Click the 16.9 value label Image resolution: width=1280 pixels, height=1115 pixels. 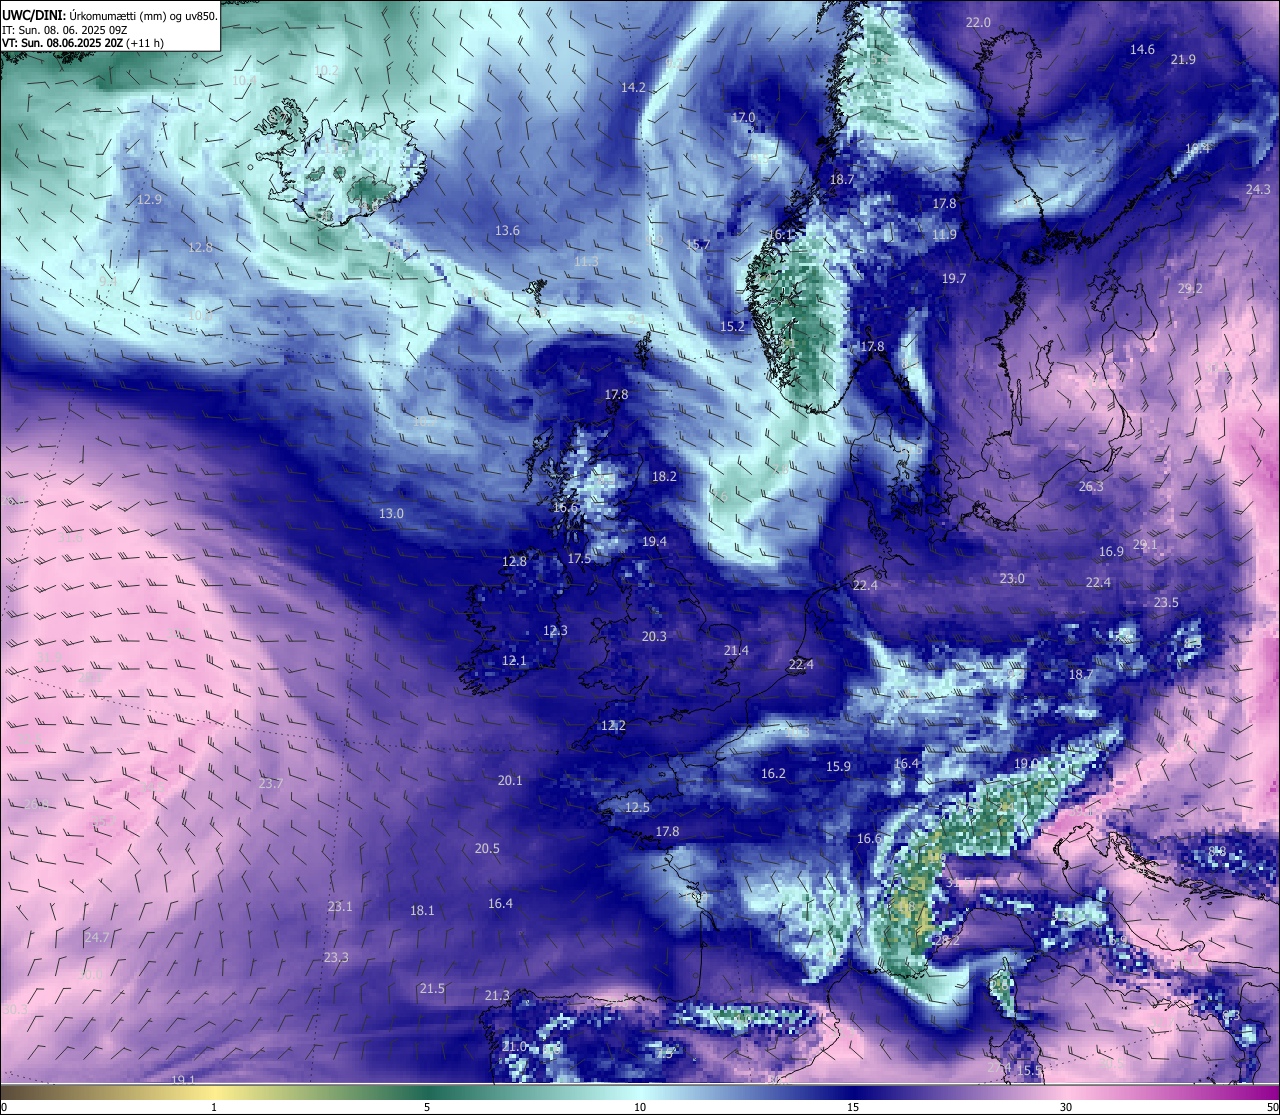pos(1111,551)
